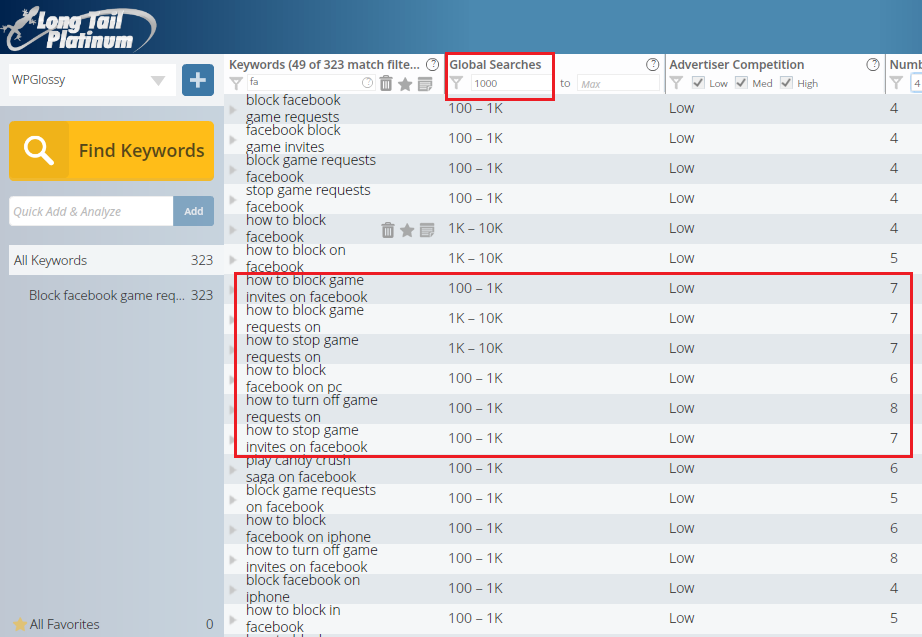Expand 'block game requests on facebook' row
Screen dimensions: 922x637
233,499
